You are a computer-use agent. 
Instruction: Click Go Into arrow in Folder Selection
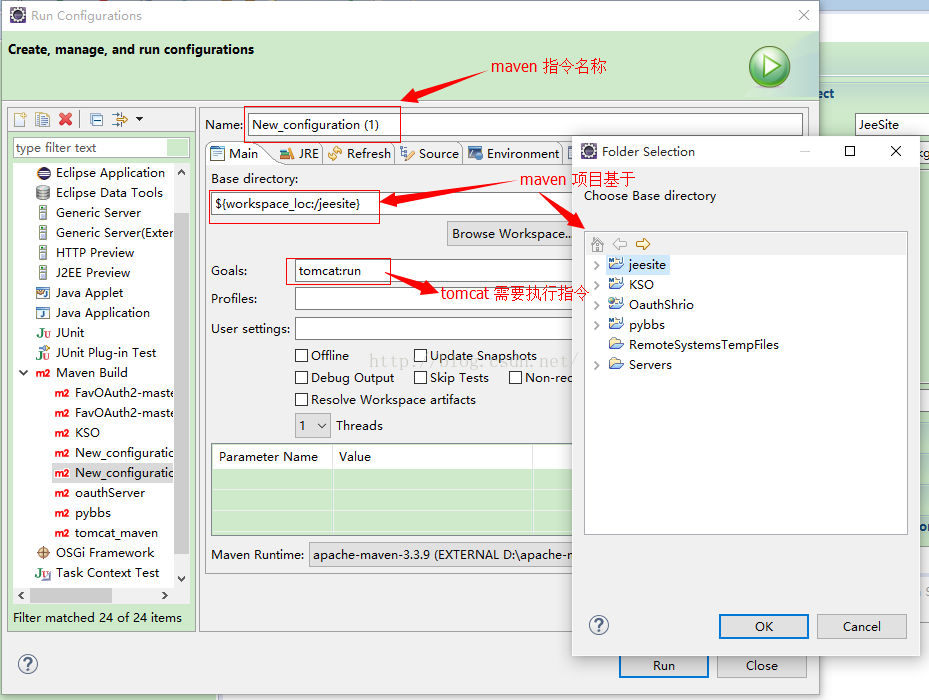tap(643, 244)
